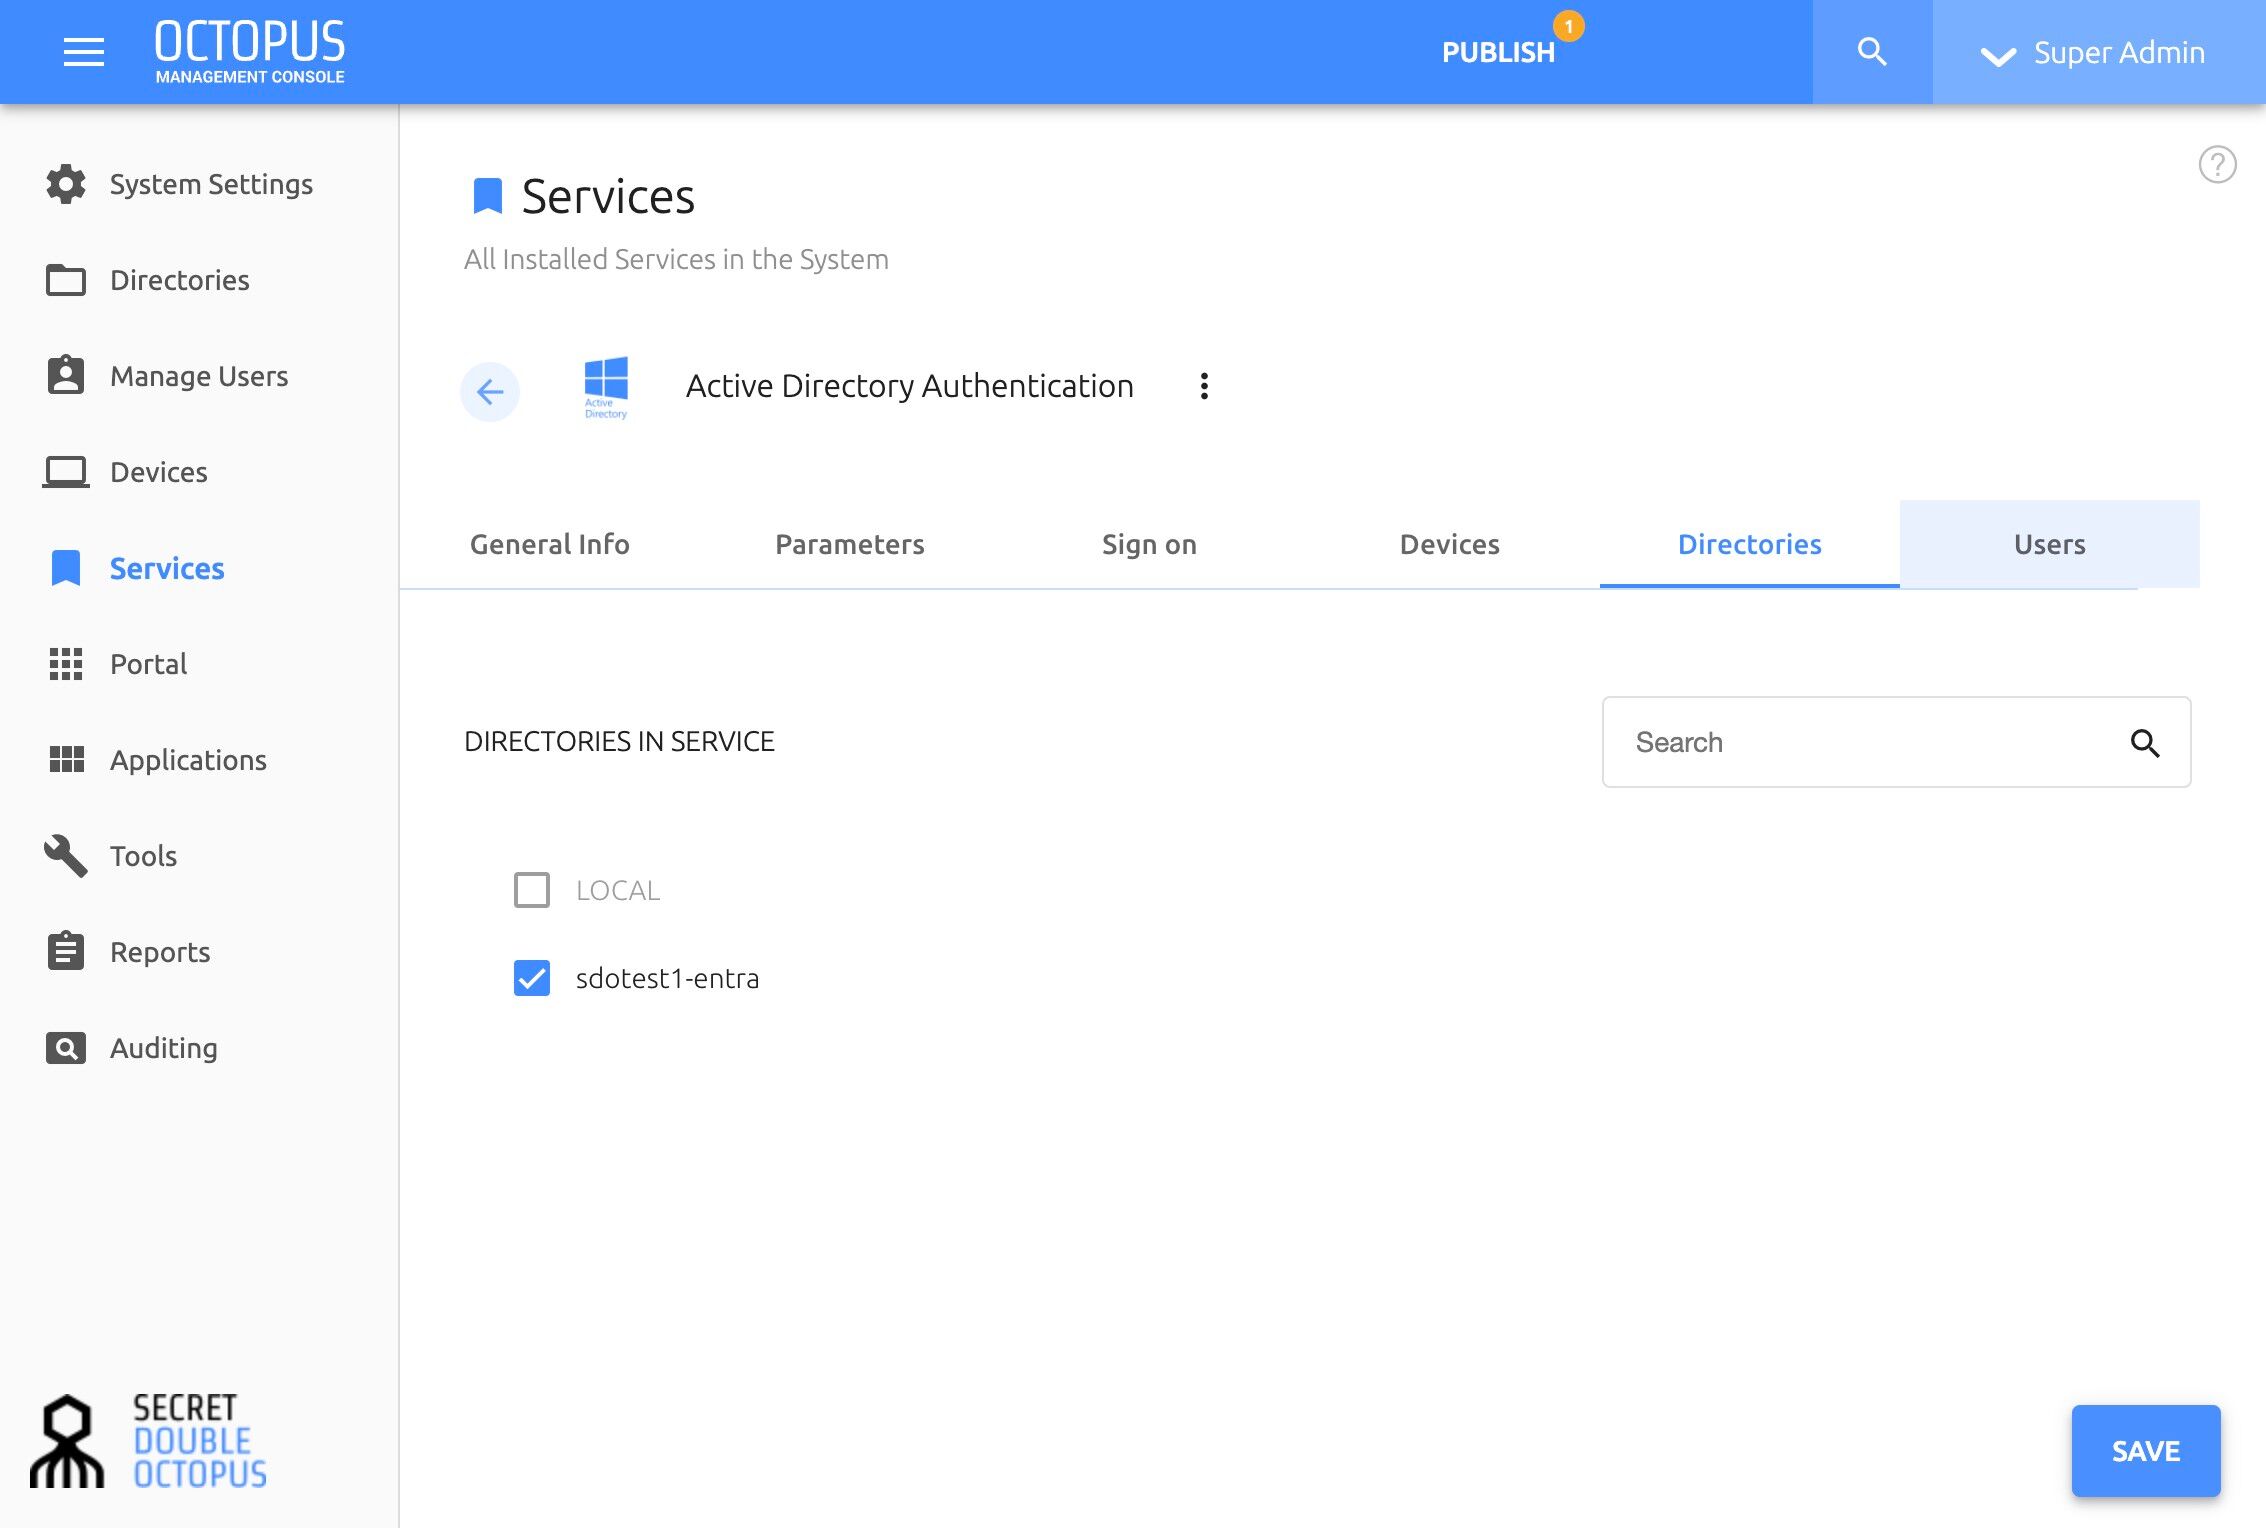Click the Devices label in sidebar
The image size is (2266, 1528).
coord(159,472)
